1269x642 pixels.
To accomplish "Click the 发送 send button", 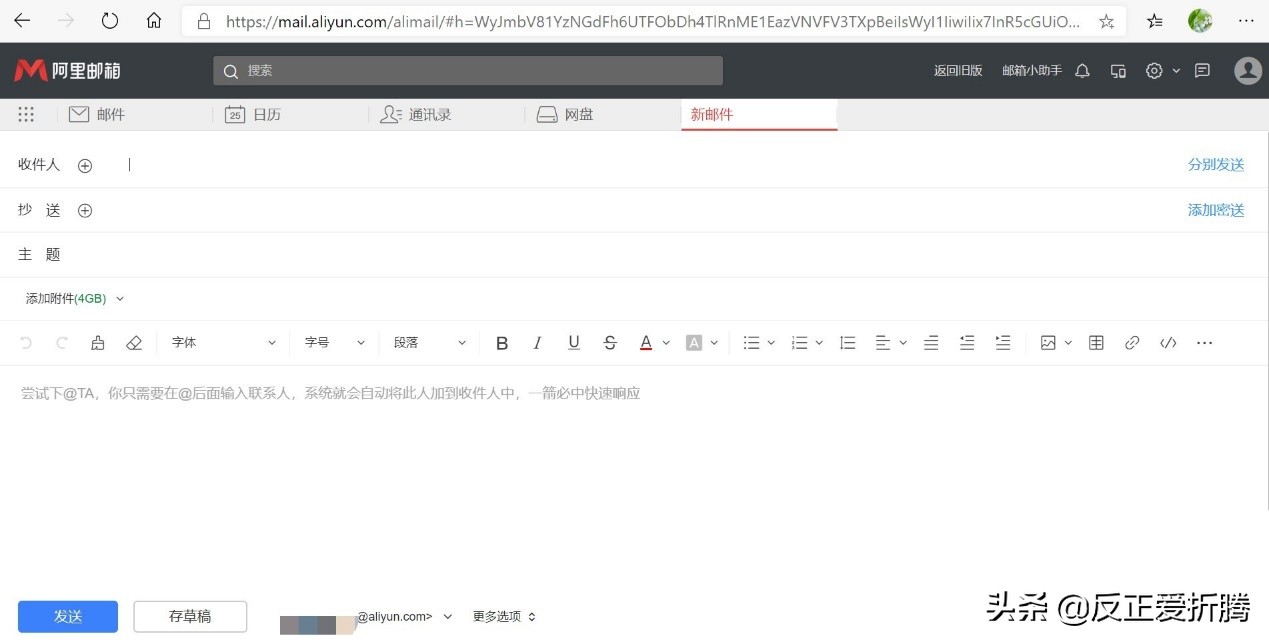I will coord(67,616).
